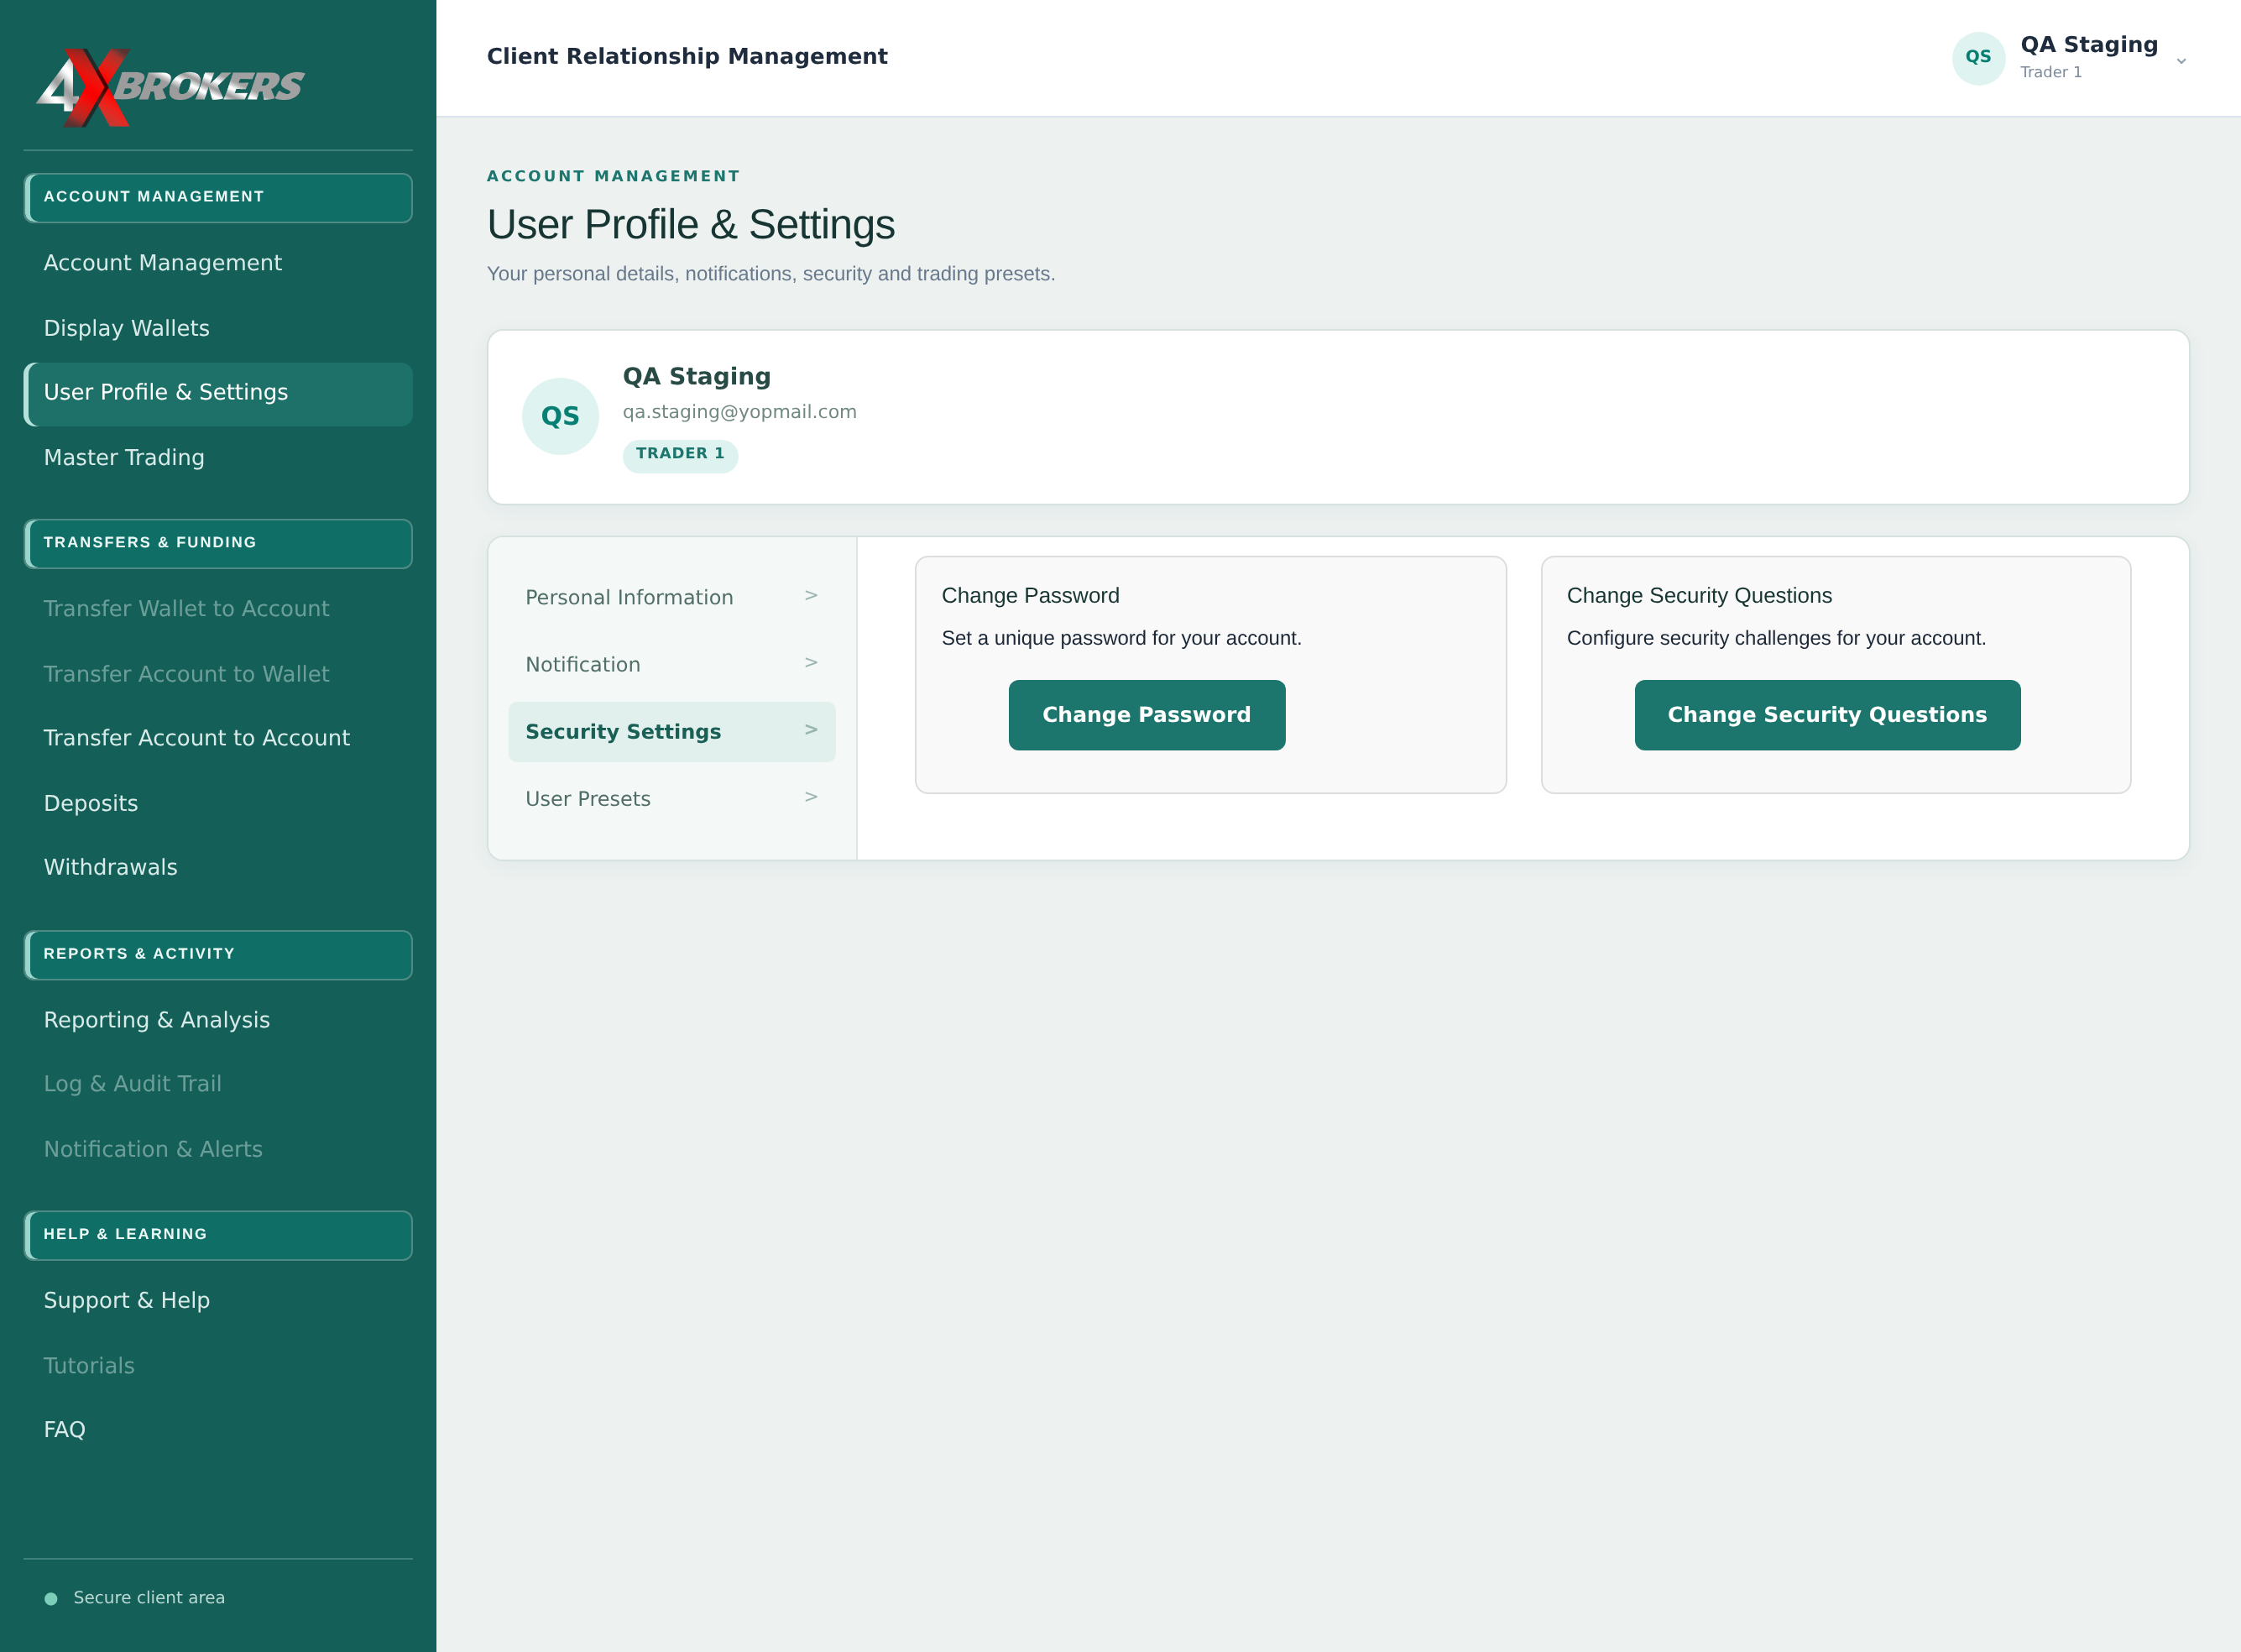Click the Trader 1 badge

[680, 454]
